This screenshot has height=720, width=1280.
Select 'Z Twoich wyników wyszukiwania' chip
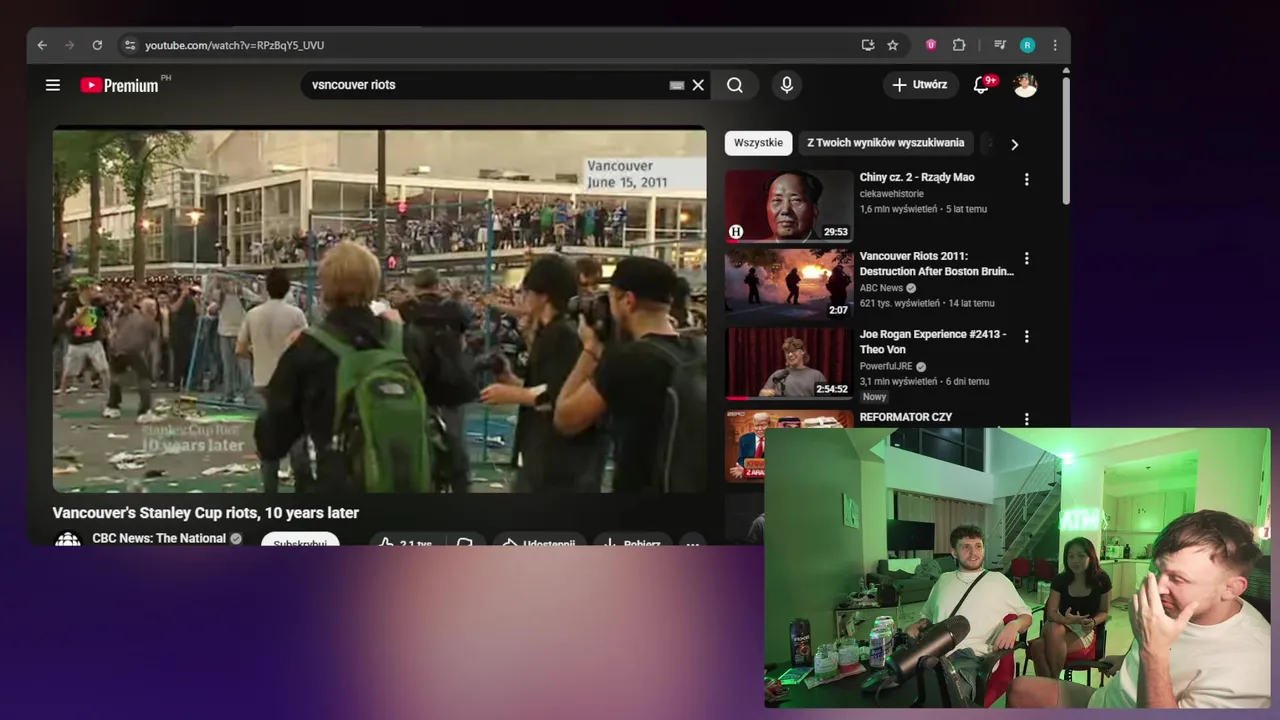click(886, 143)
